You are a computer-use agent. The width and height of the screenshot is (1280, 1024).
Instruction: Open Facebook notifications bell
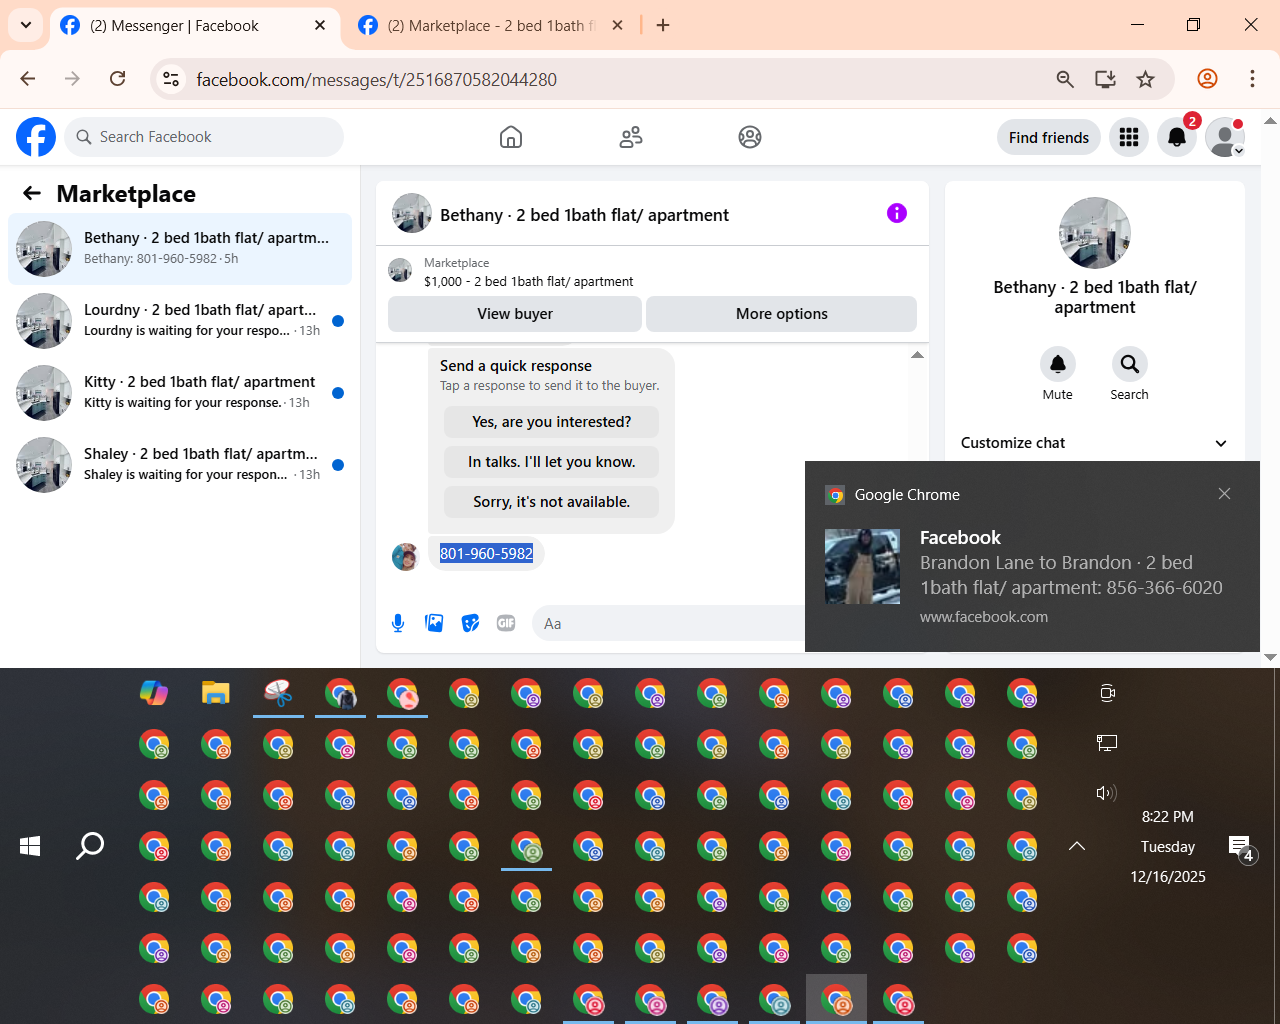(x=1177, y=137)
